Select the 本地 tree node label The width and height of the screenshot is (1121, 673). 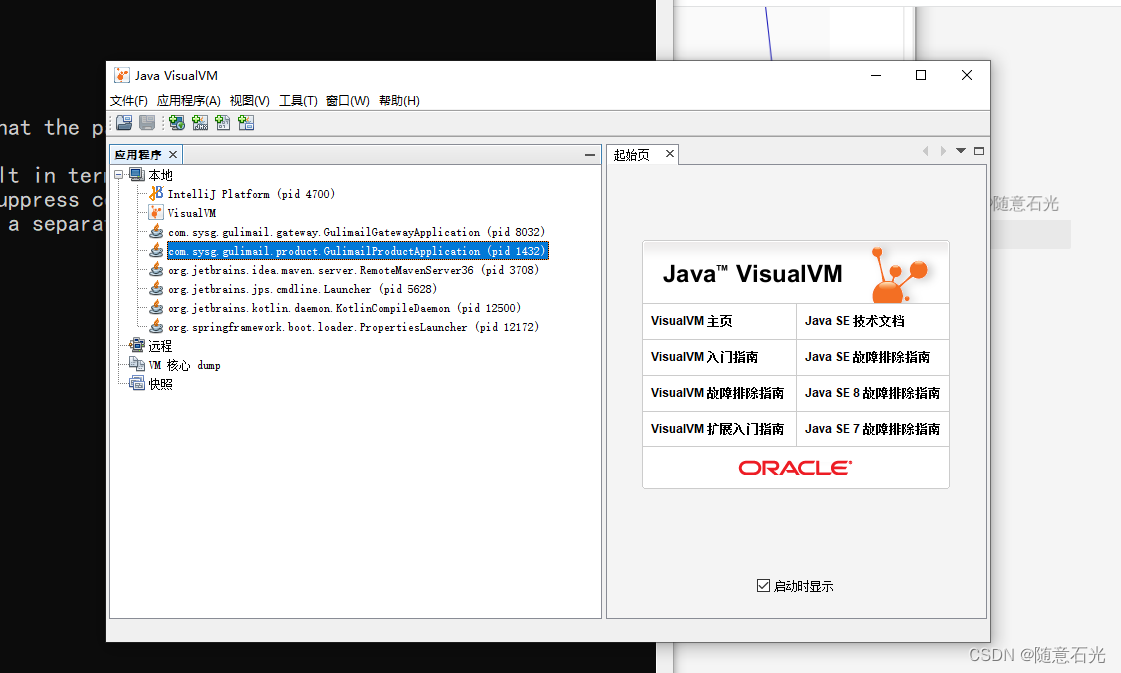click(160, 175)
